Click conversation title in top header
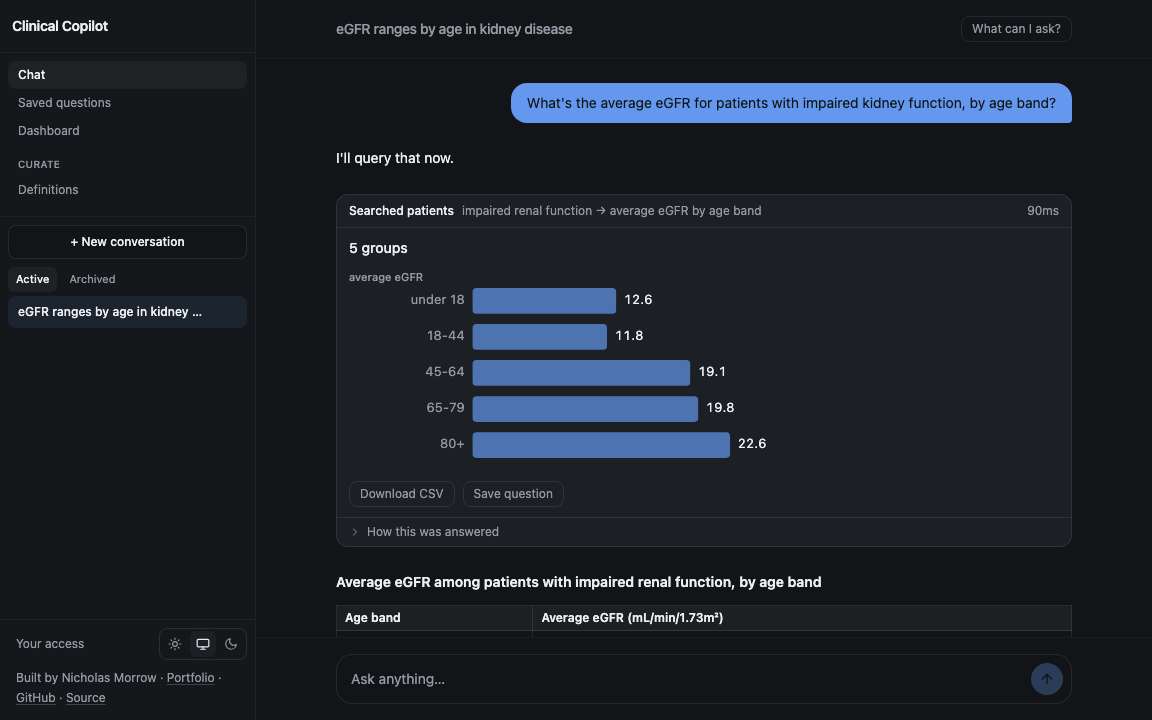The width and height of the screenshot is (1152, 720). (454, 29)
